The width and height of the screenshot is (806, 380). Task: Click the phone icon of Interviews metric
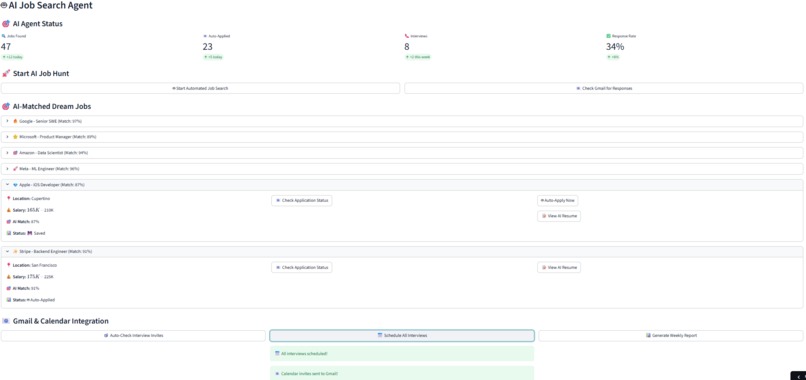pyautogui.click(x=407, y=36)
